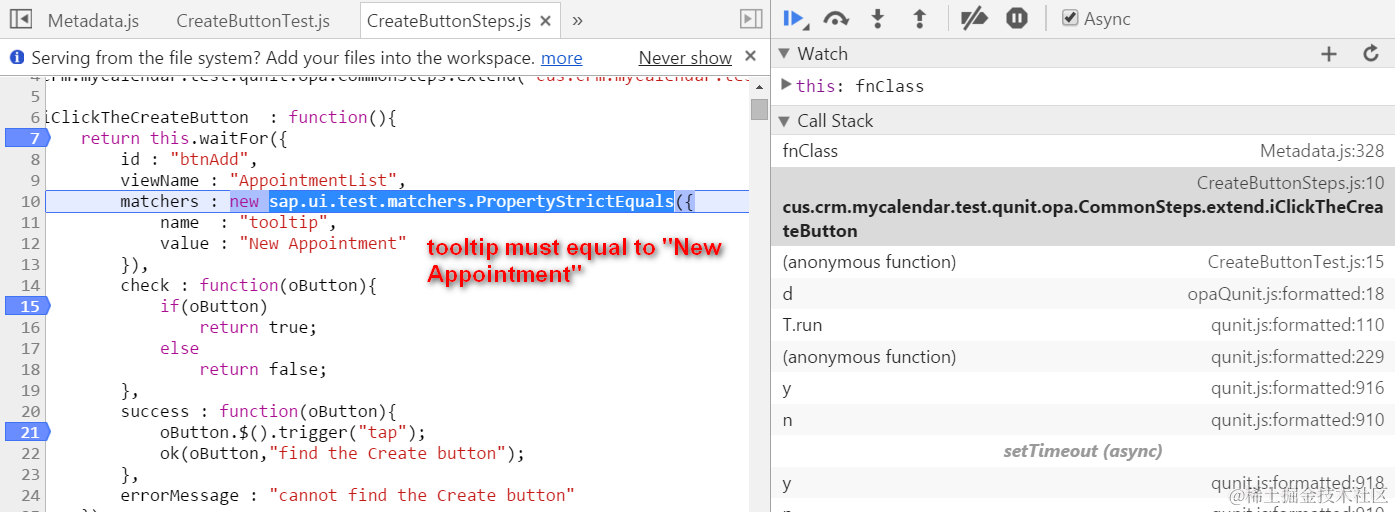This screenshot has height=512, width=1395.
Task: Step over next function call
Action: tap(836, 18)
